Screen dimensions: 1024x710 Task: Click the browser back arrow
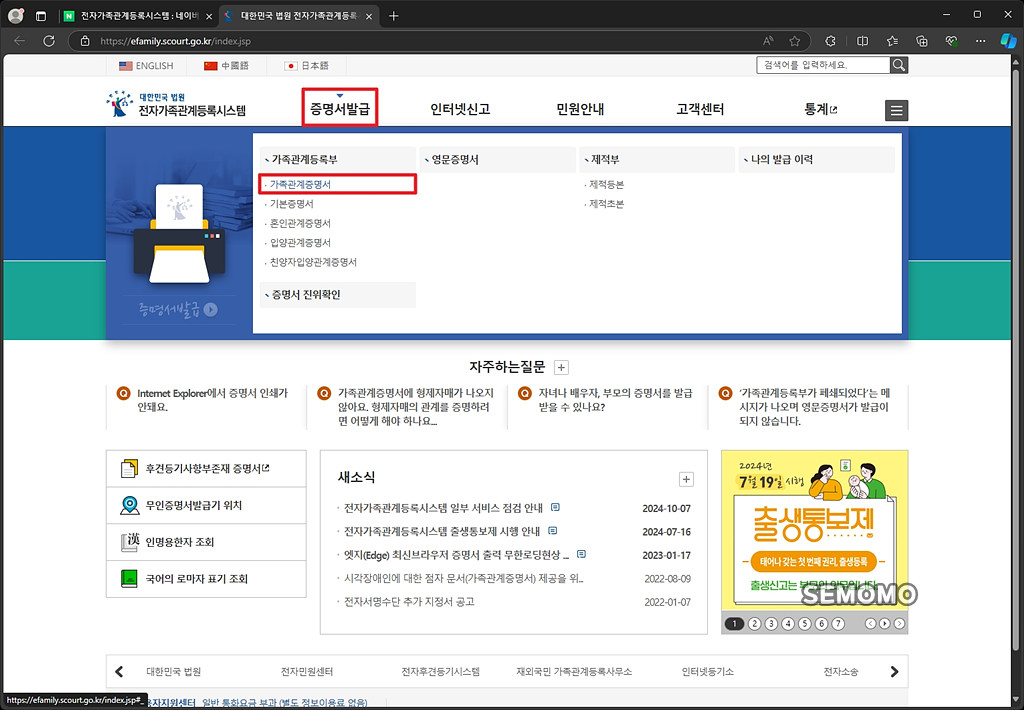click(x=20, y=40)
